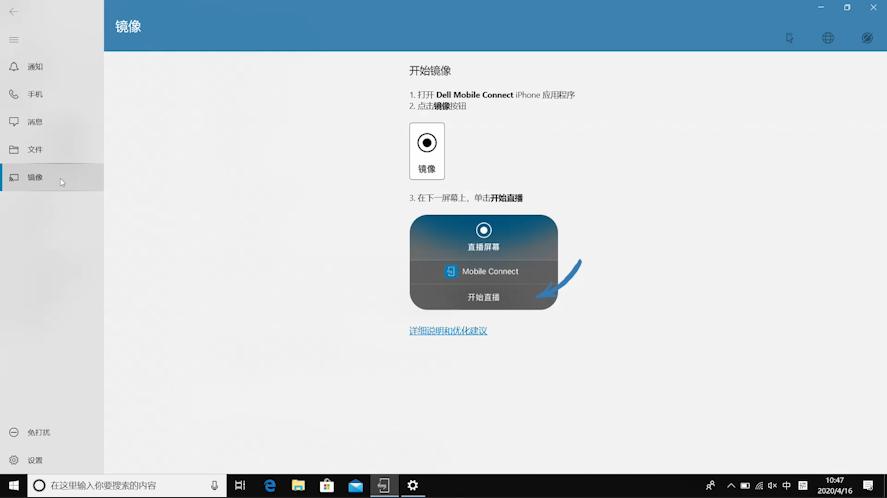Open Task View on taskbar

point(240,486)
